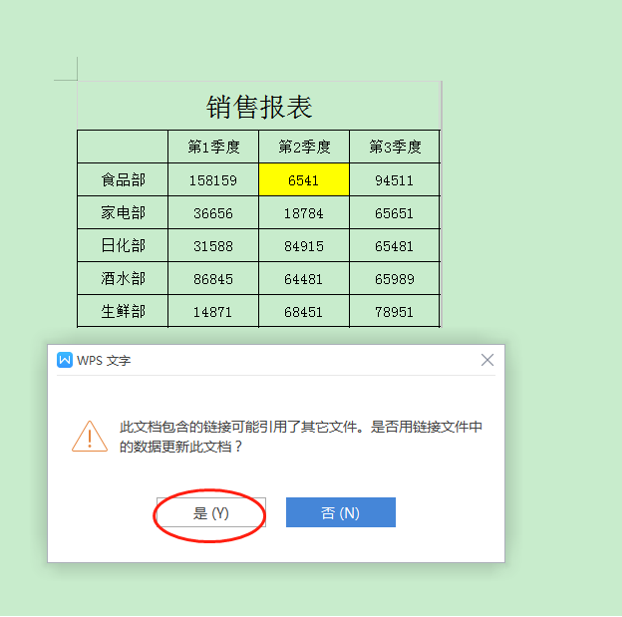Image resolution: width=622 pixels, height=617 pixels.
Task: Select the cell with value 78951
Action: [x=395, y=311]
